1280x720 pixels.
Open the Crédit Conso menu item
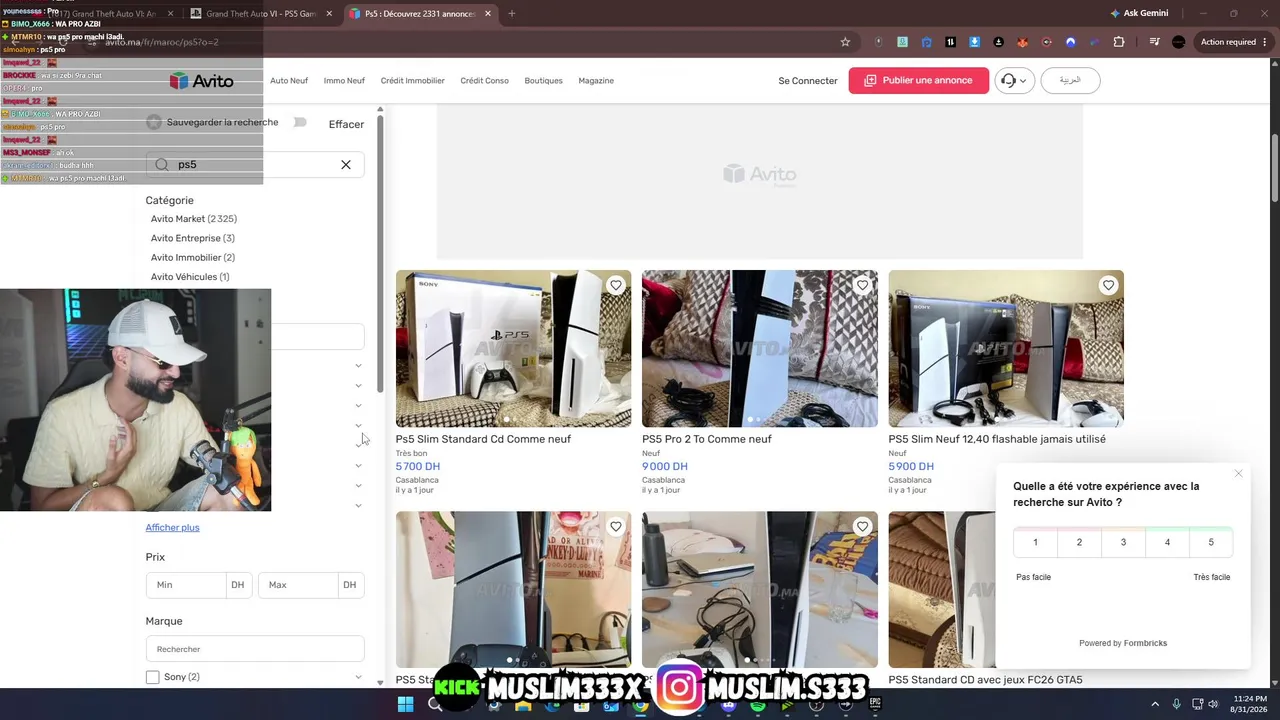(x=485, y=81)
